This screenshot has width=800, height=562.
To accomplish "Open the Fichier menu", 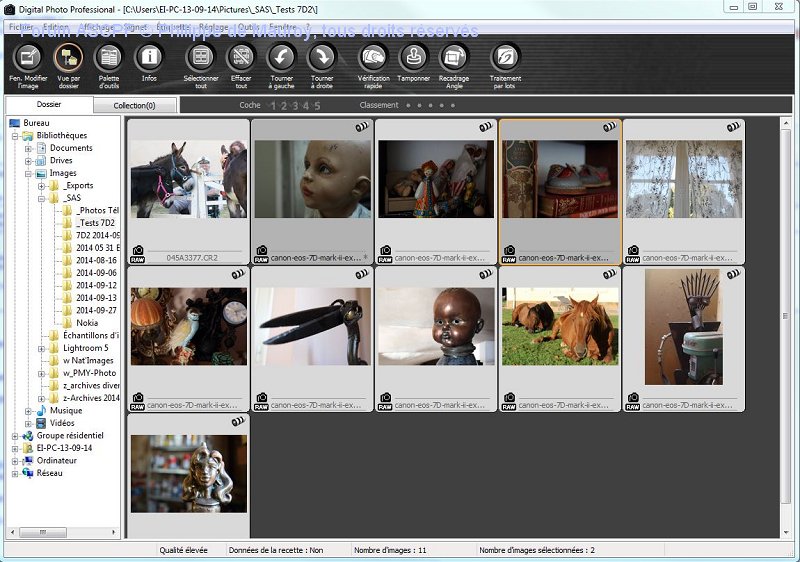I will pos(21,26).
